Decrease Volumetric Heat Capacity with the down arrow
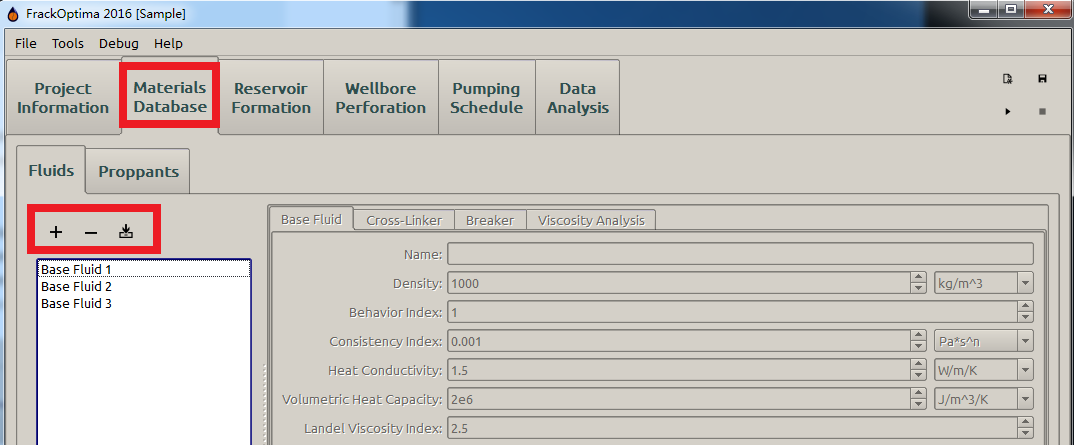The width and height of the screenshot is (1074, 445). [x=919, y=405]
